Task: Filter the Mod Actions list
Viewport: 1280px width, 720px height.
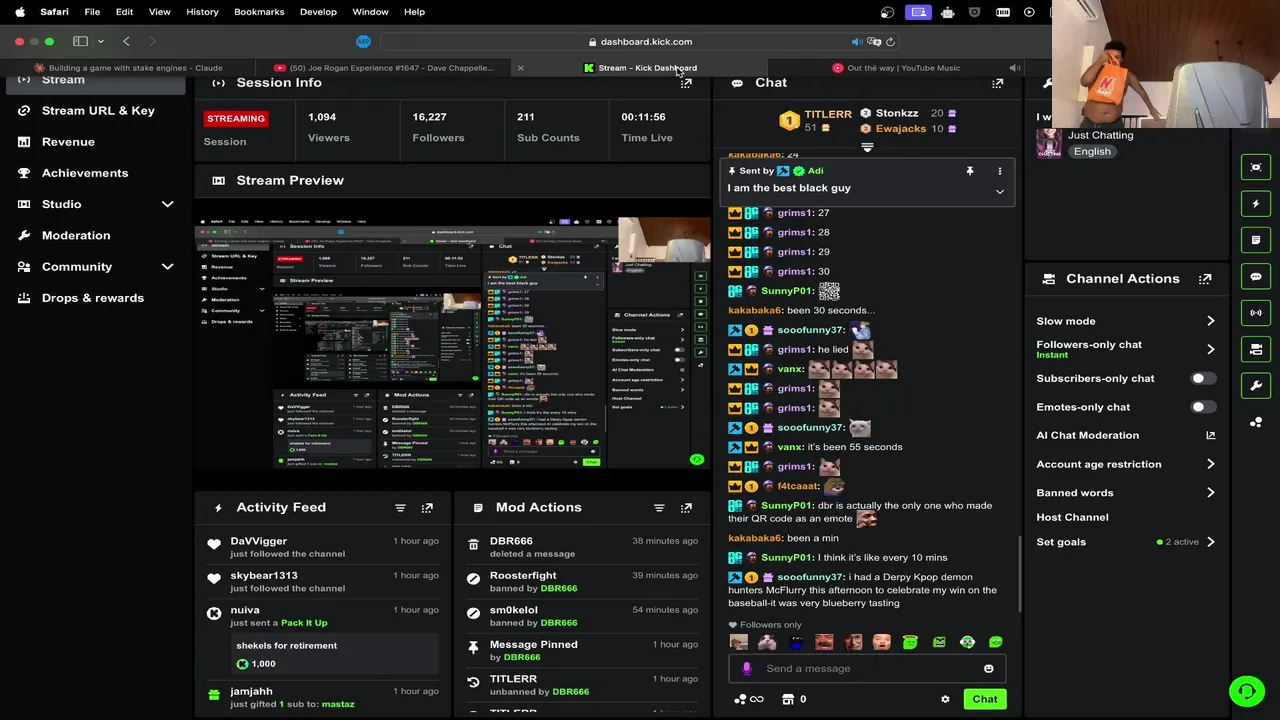Action: click(659, 508)
